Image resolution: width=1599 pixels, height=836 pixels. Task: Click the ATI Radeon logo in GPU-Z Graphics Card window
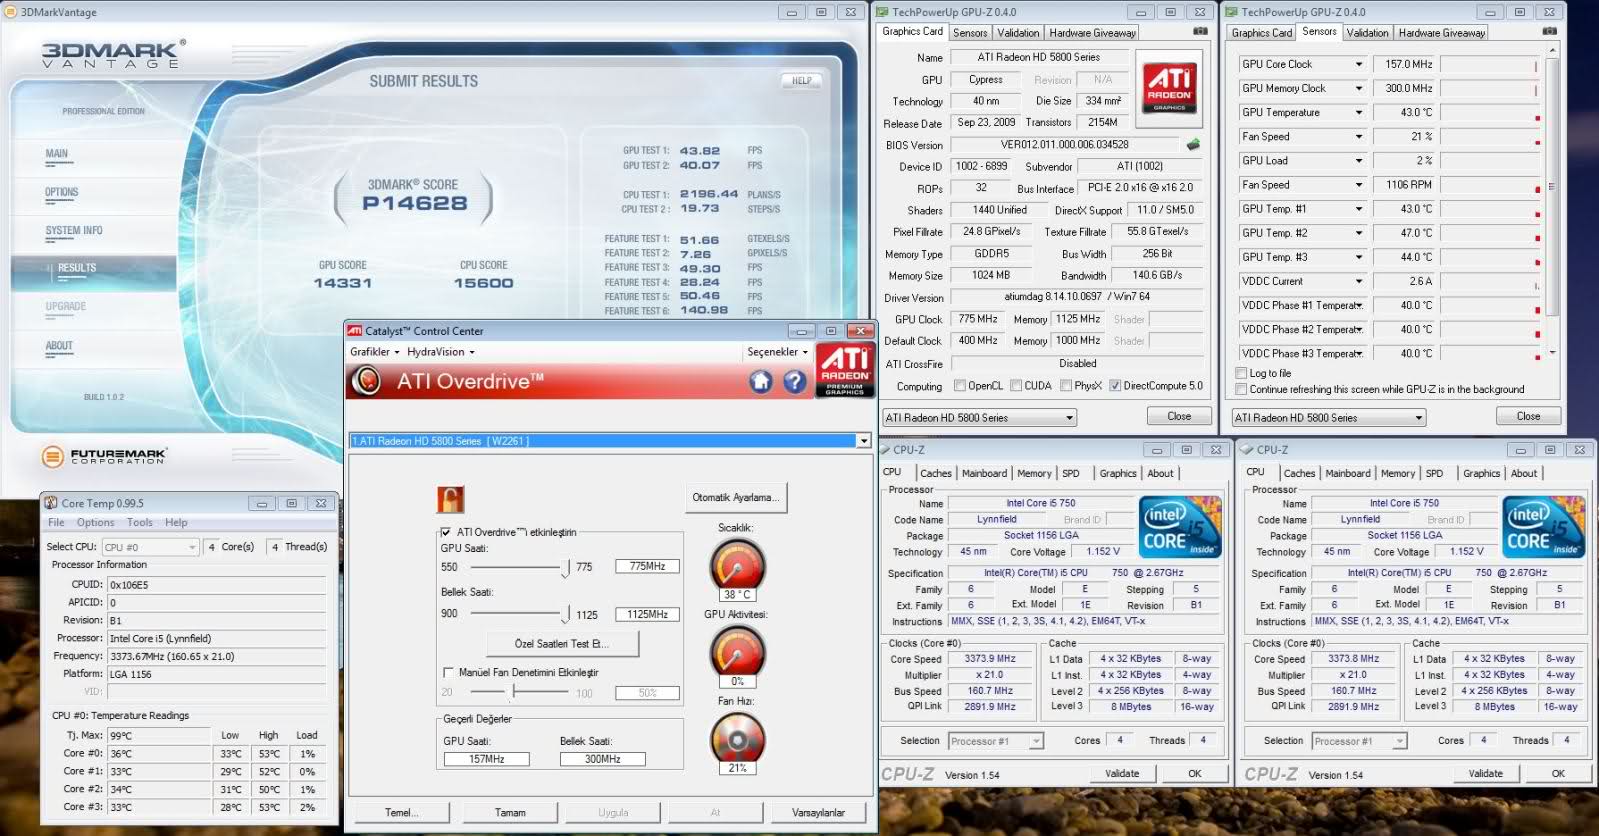tap(1169, 89)
